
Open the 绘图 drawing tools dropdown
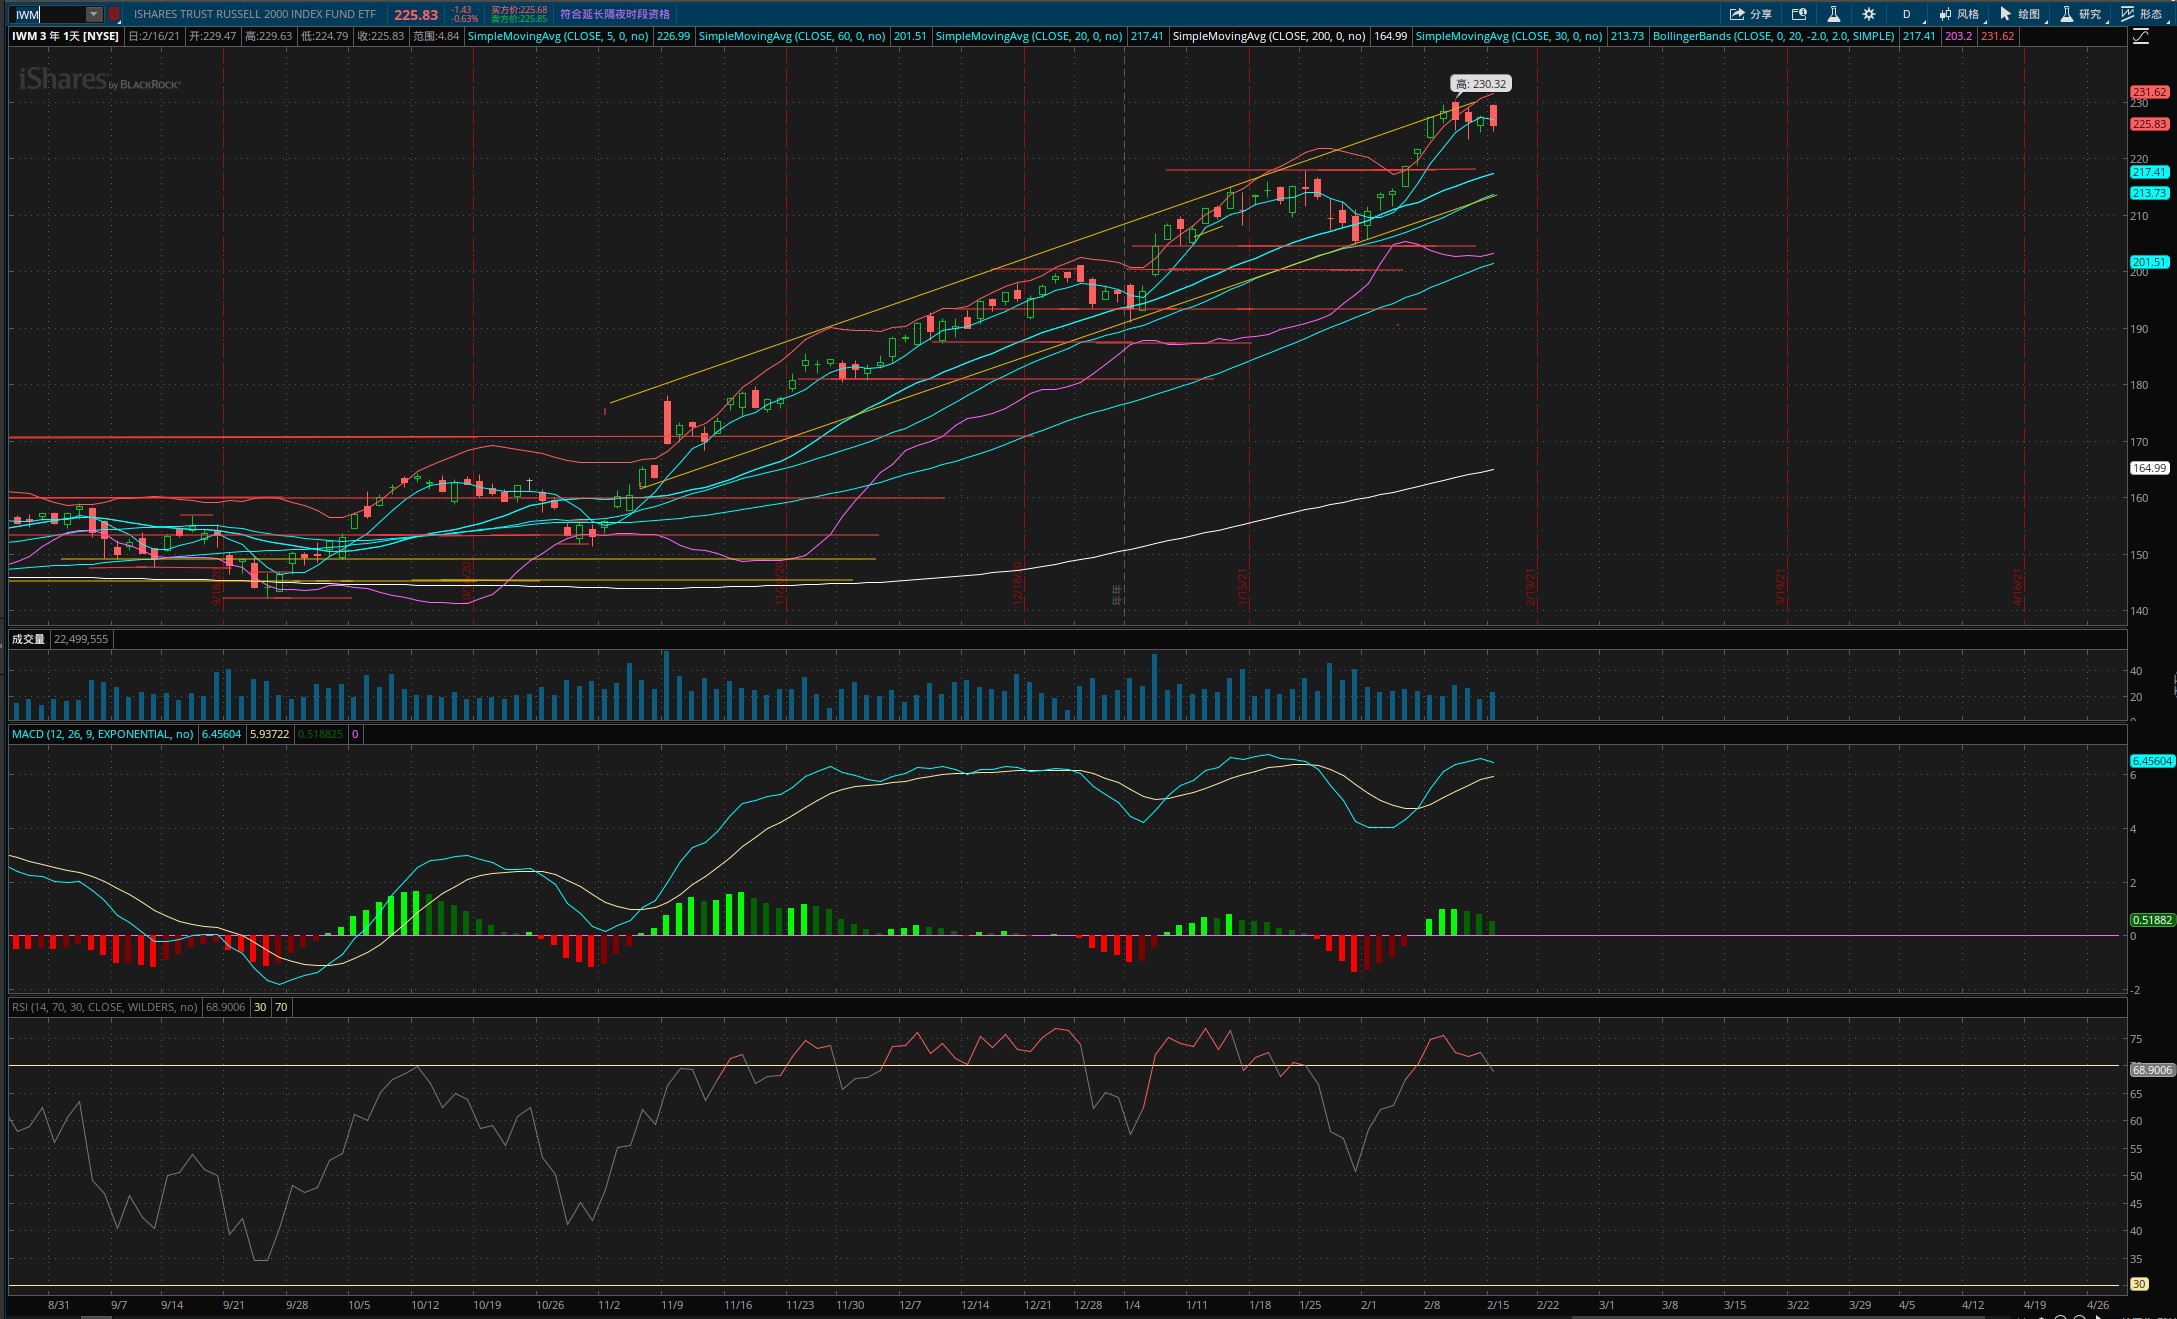point(2021,14)
